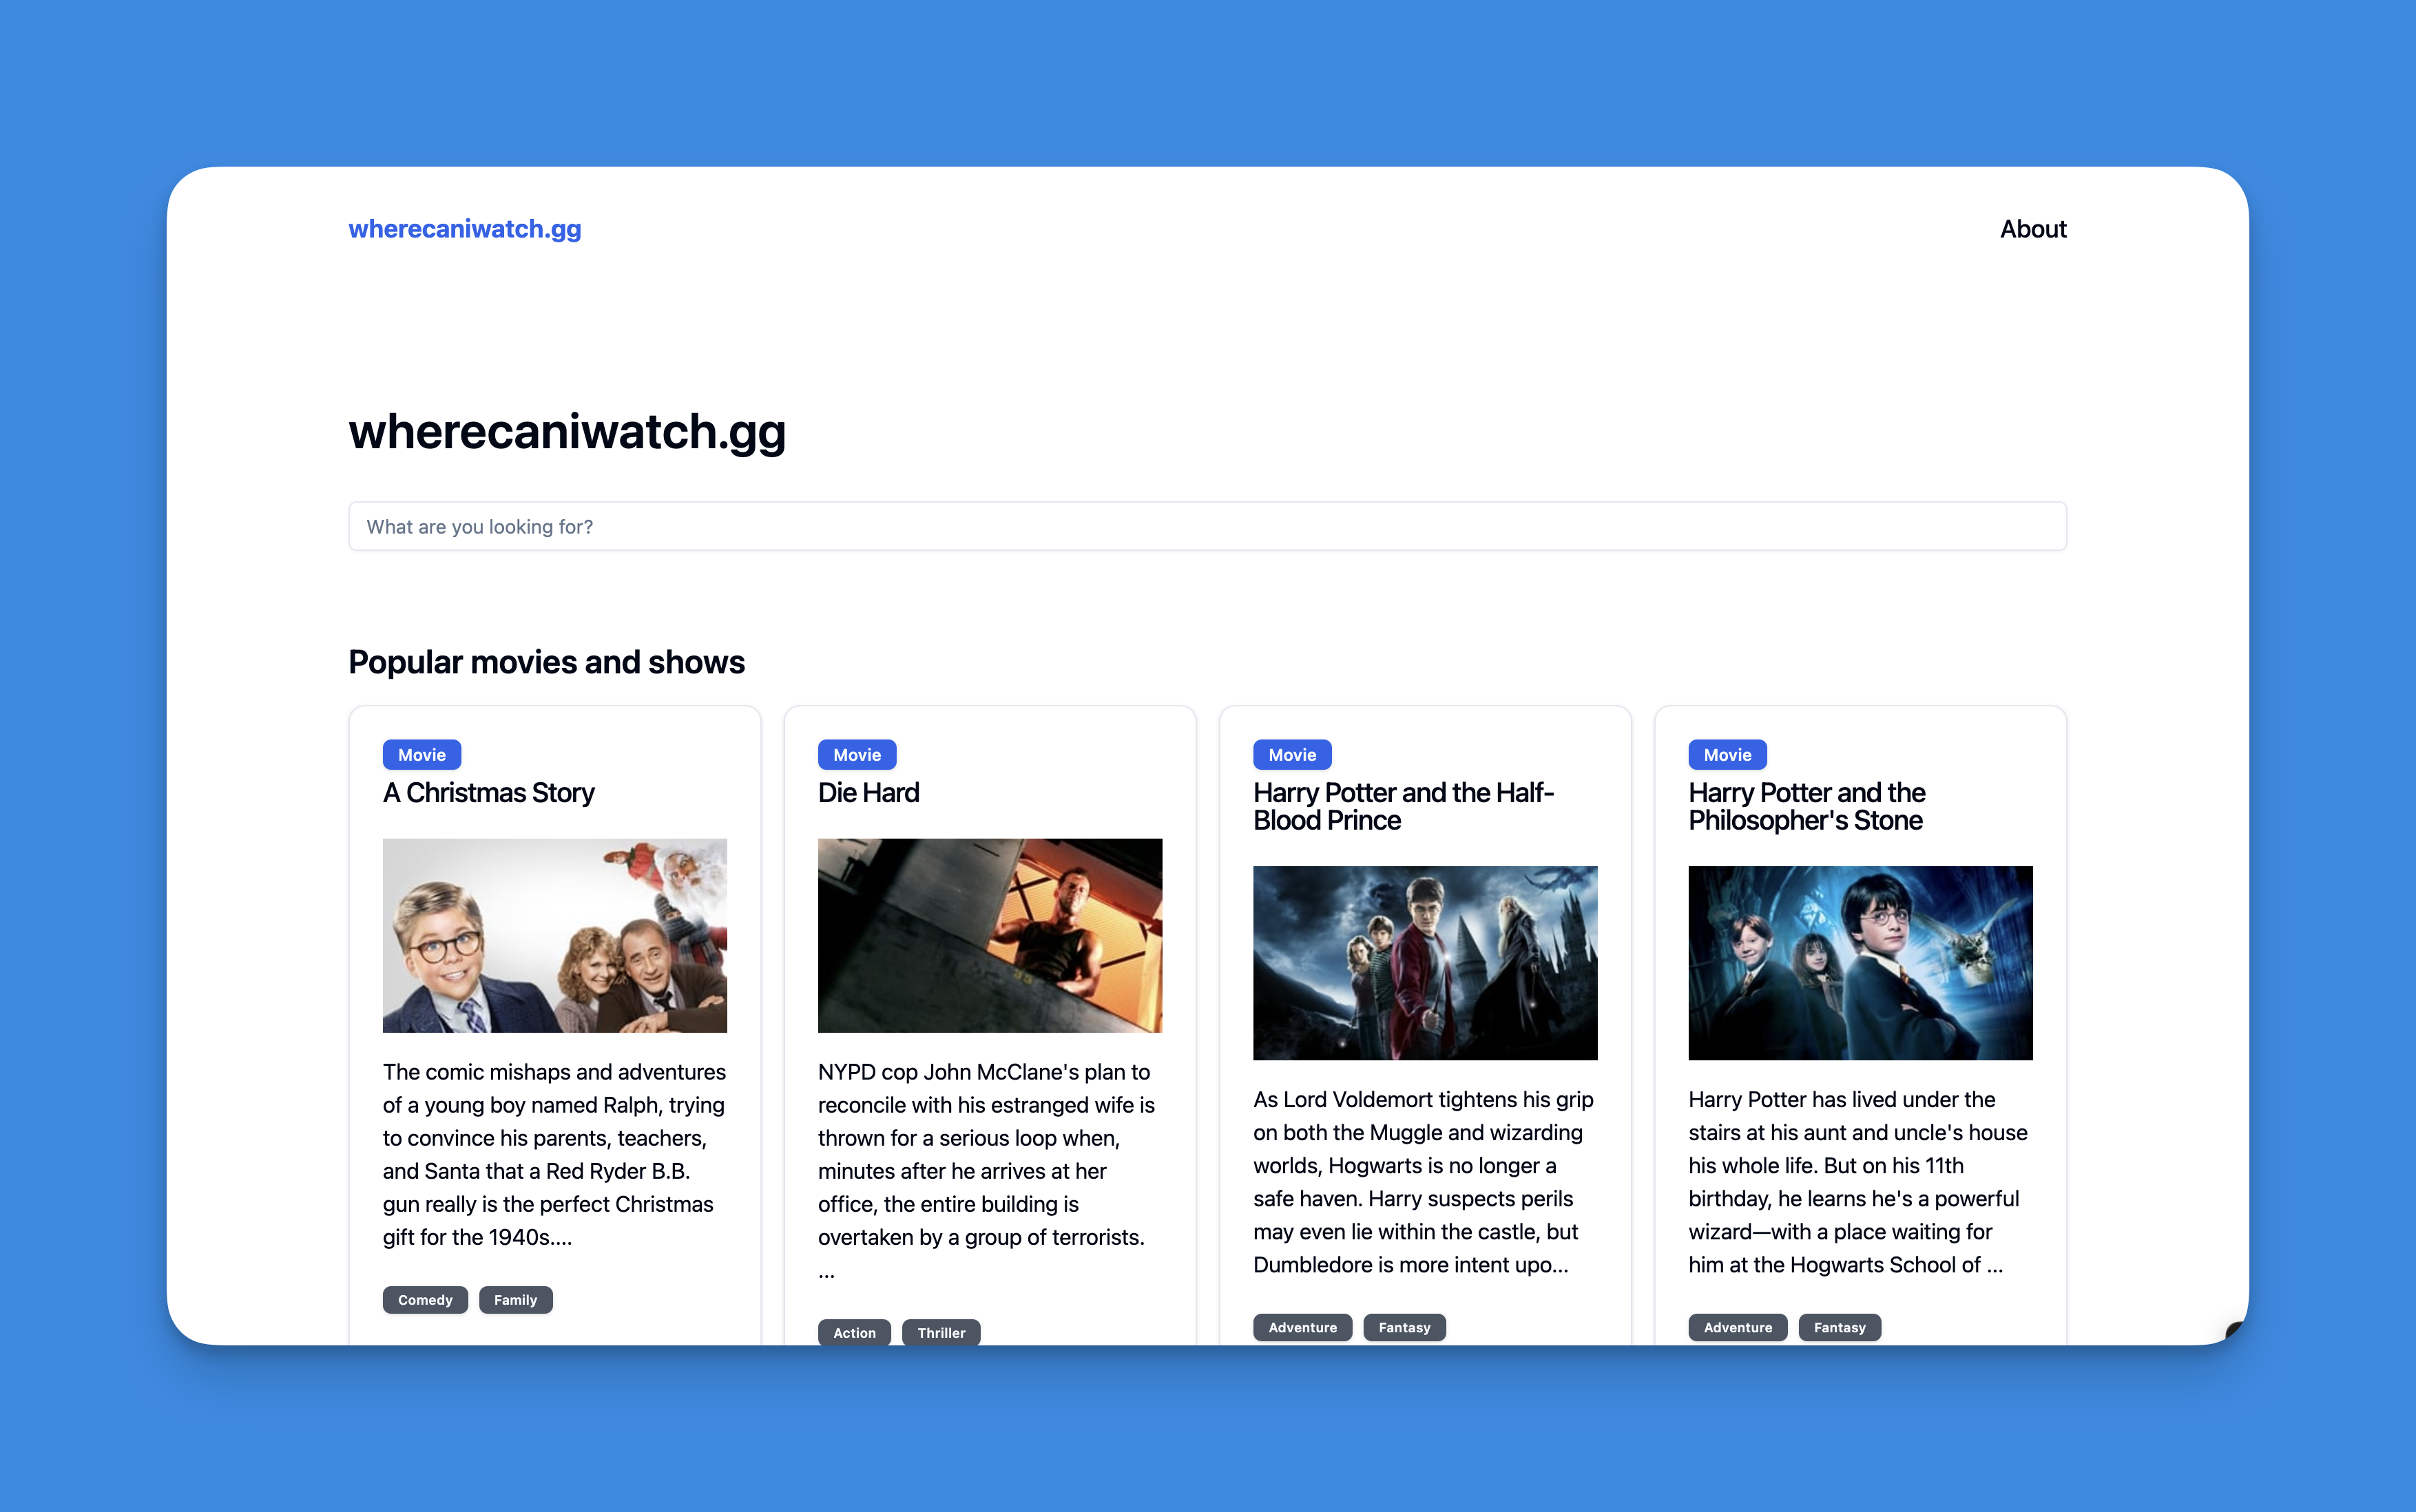Select the Action genre tag
Image resolution: width=2416 pixels, height=1512 pixels.
854,1332
